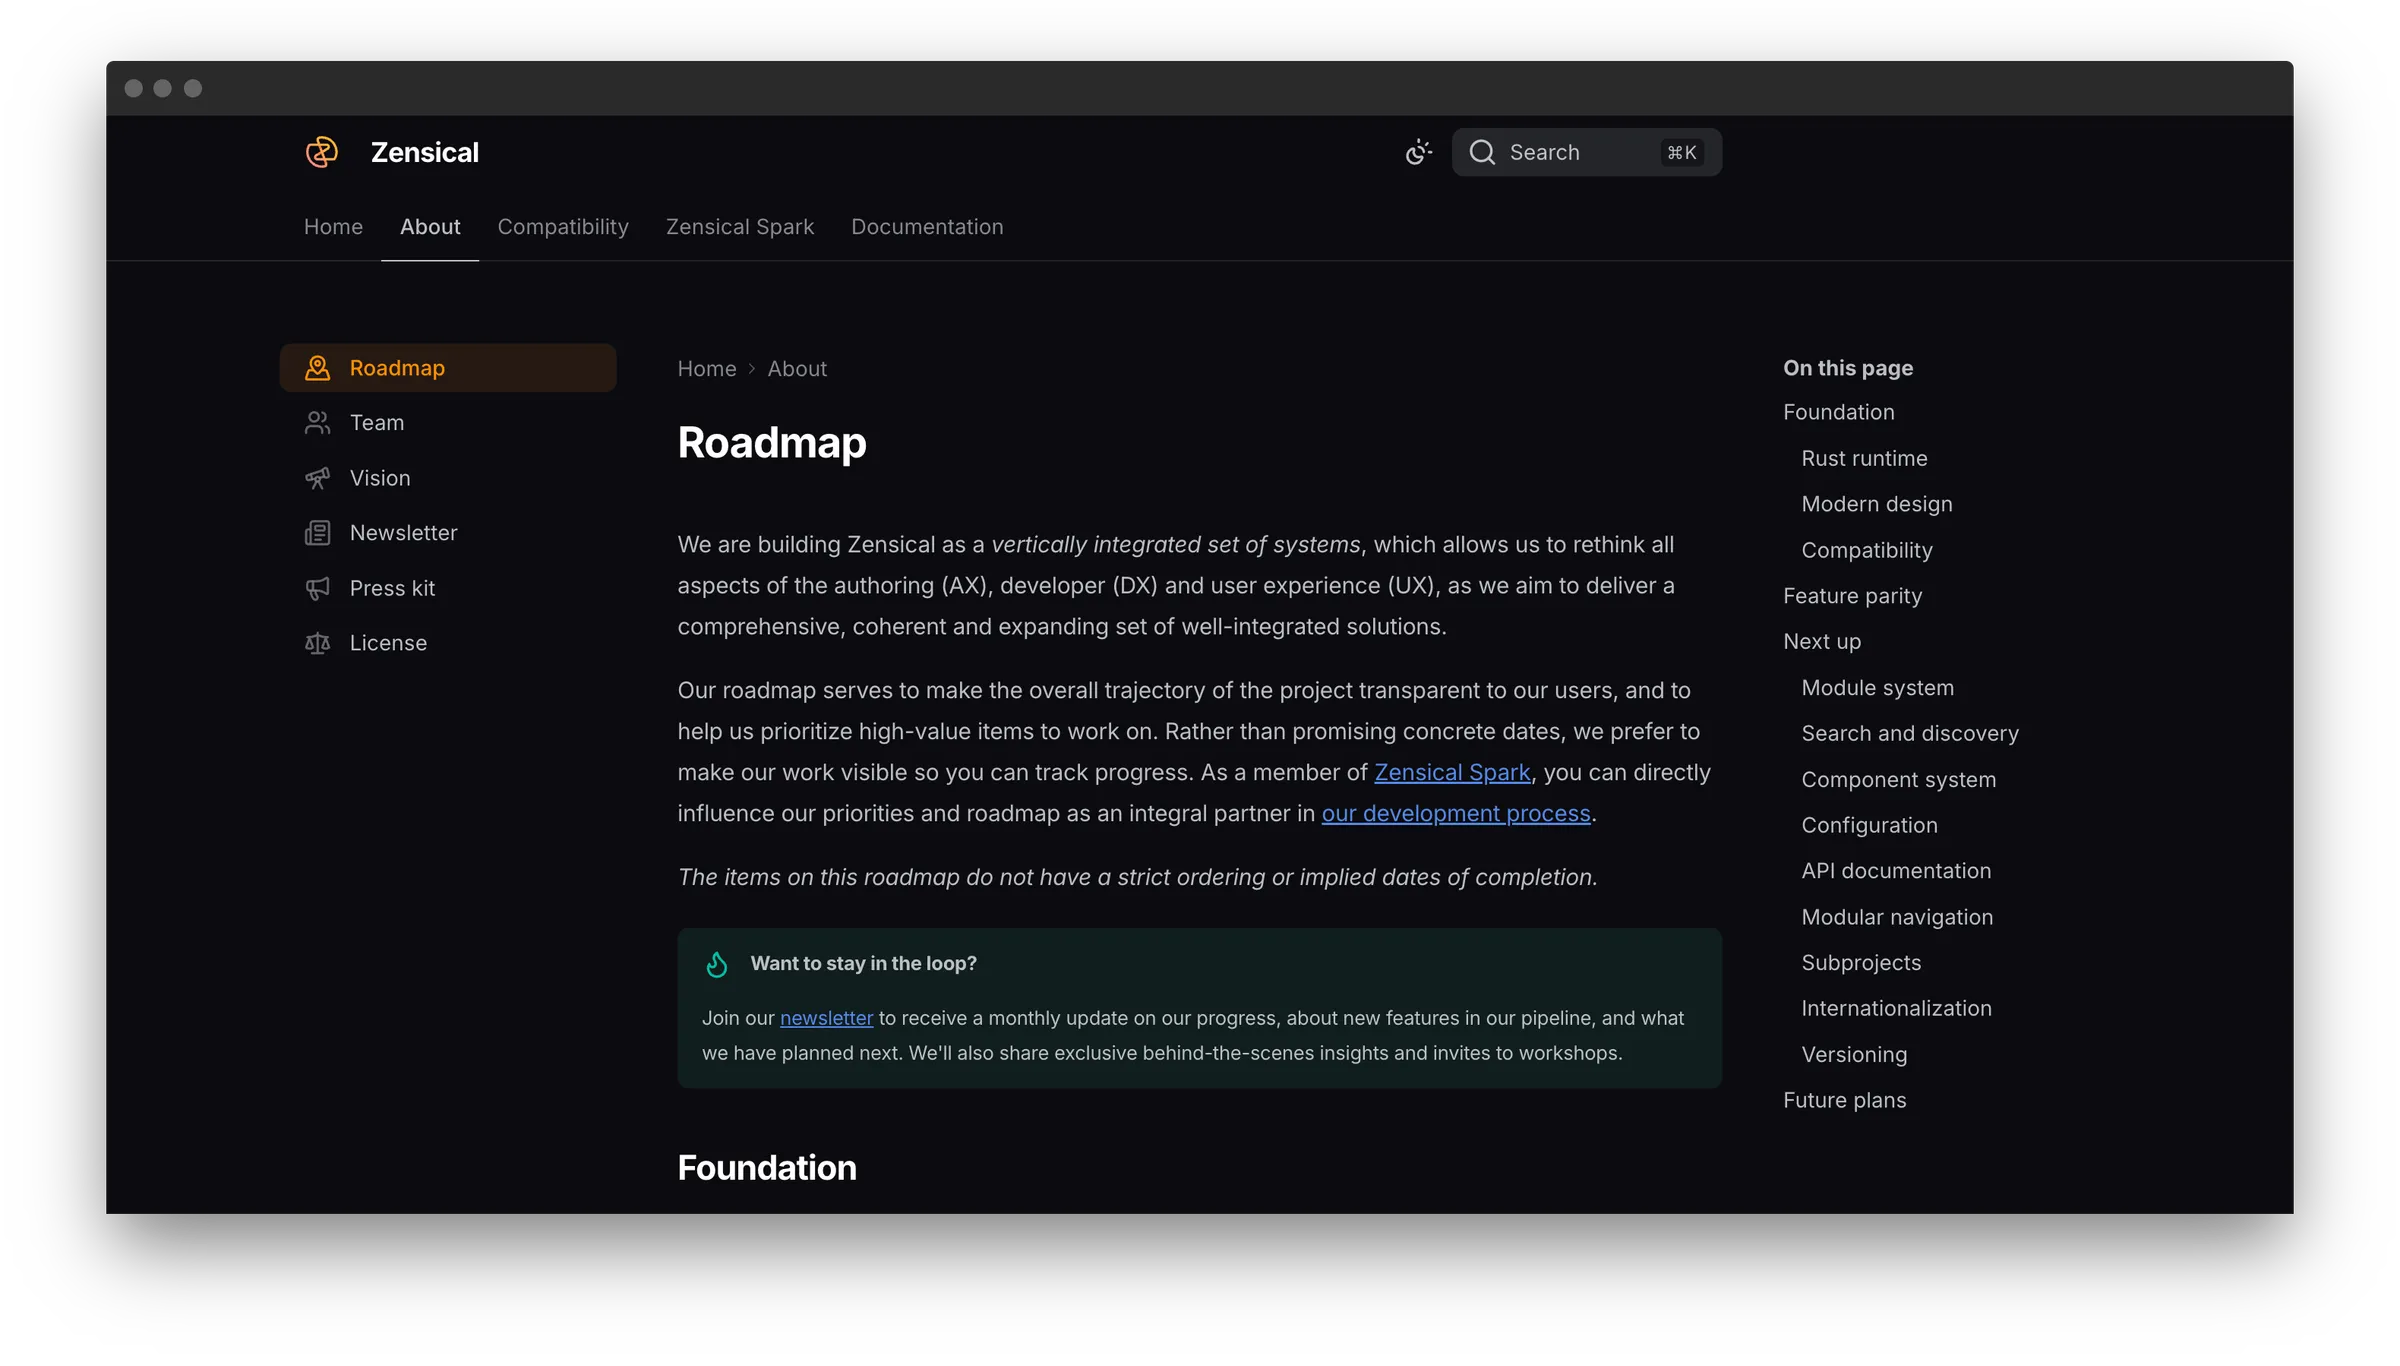Click the magnifier icon in the search bar
The width and height of the screenshot is (2400, 1366).
[1483, 152]
